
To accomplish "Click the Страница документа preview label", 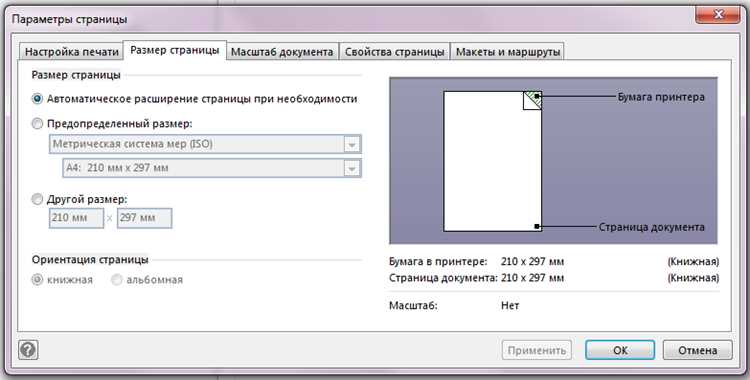I will (x=651, y=227).
